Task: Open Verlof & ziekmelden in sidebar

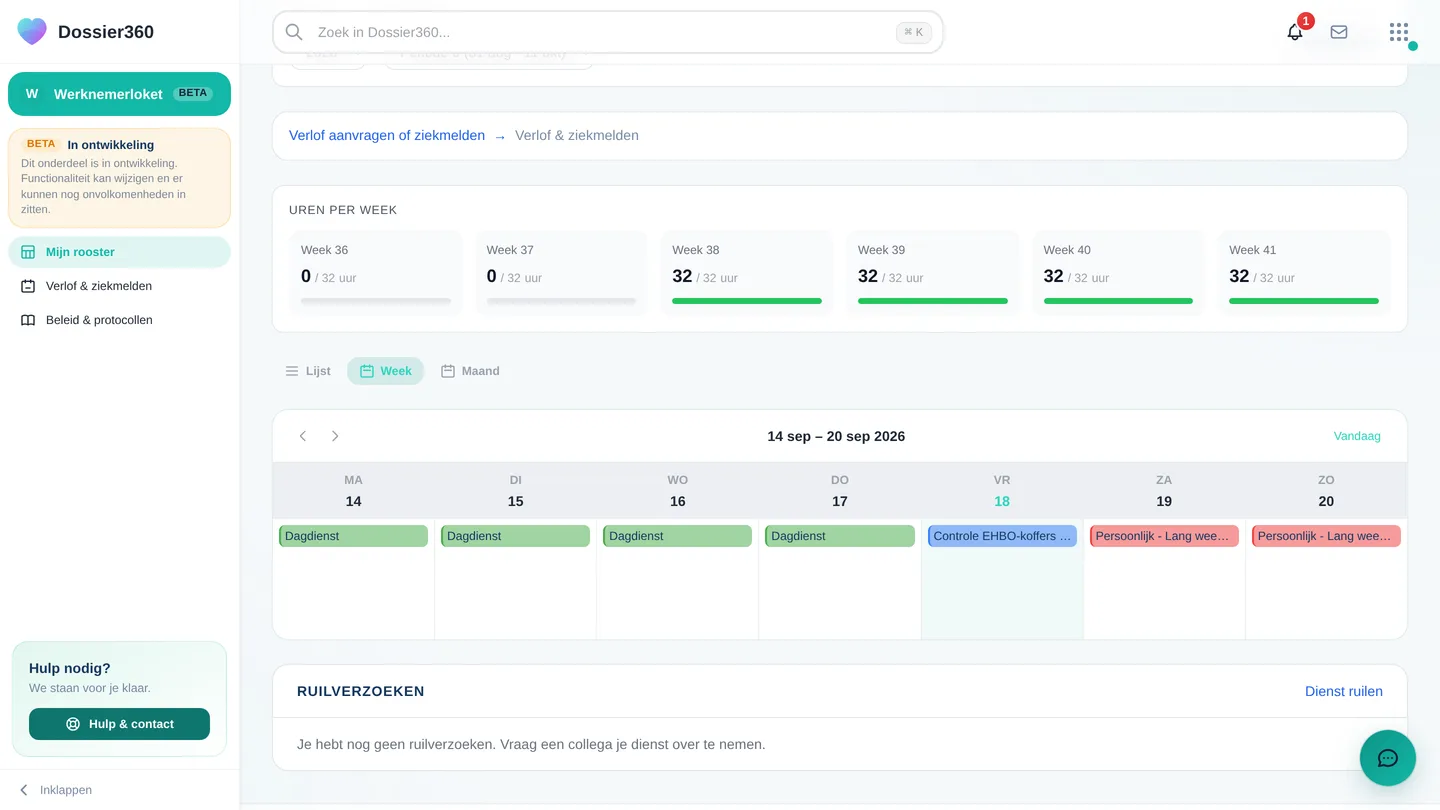Action: coord(119,286)
